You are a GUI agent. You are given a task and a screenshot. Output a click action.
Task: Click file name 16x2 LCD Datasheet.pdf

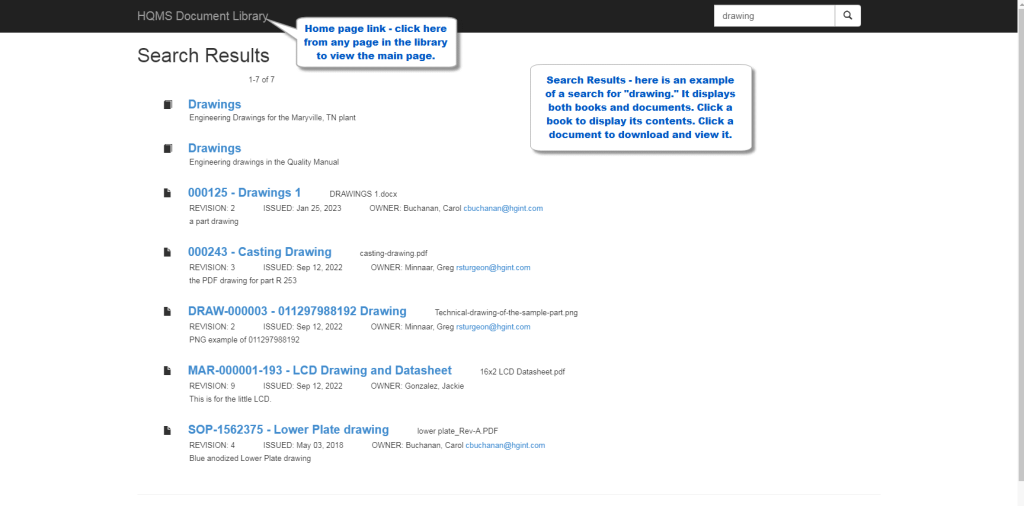522,372
